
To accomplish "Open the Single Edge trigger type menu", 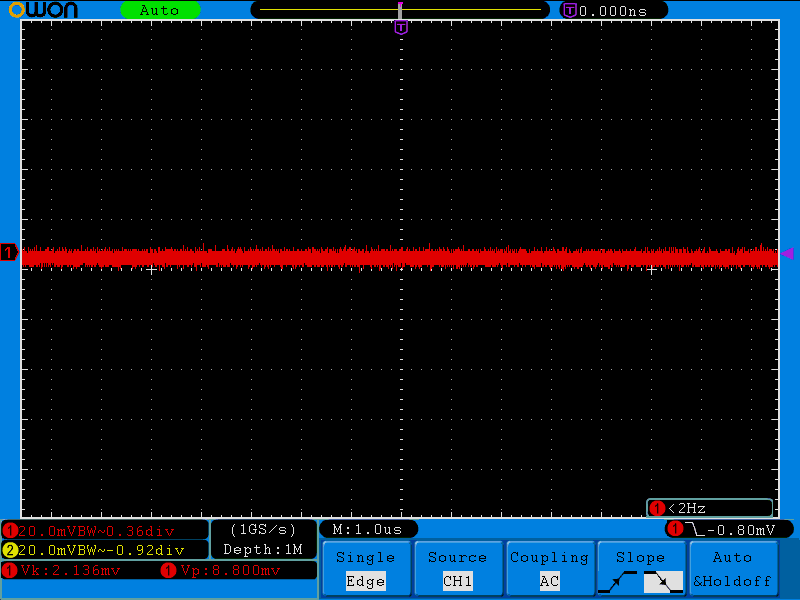I will click(x=366, y=569).
